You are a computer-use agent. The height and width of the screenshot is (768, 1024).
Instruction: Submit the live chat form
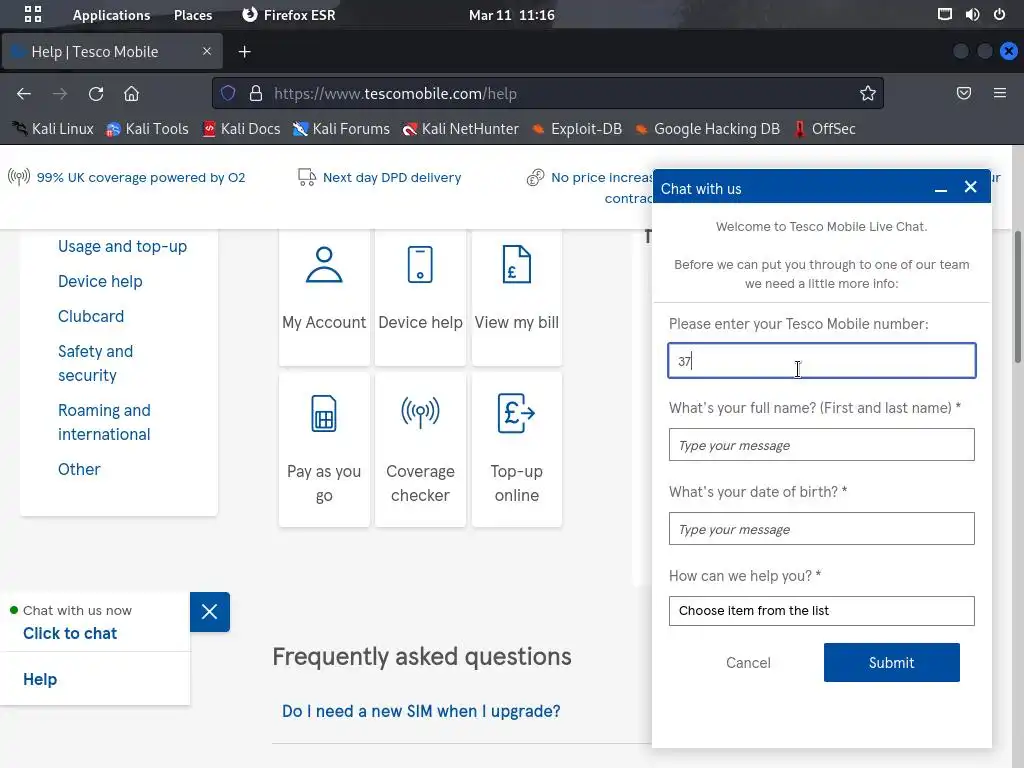click(x=891, y=662)
